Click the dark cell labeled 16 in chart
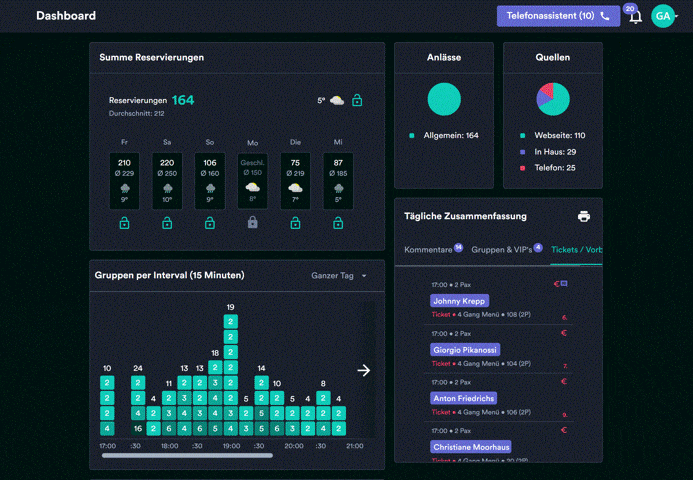693x480 pixels. (138, 428)
